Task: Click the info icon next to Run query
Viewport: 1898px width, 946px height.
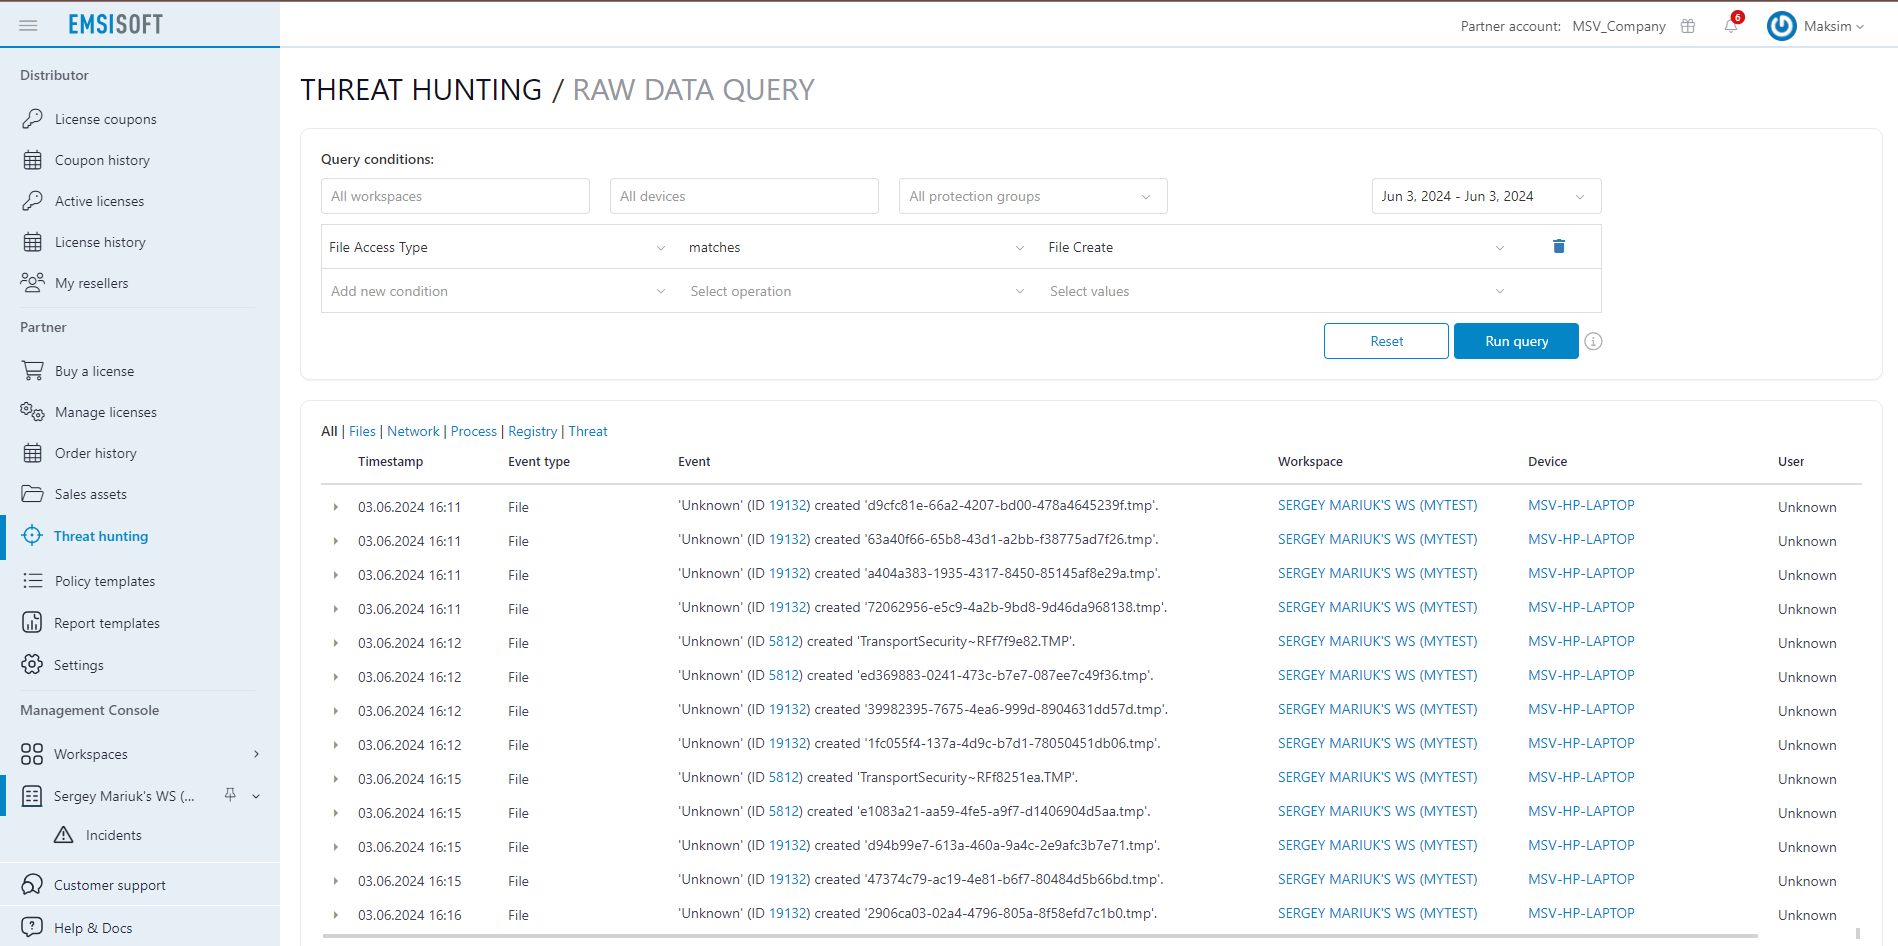Action: click(1593, 341)
